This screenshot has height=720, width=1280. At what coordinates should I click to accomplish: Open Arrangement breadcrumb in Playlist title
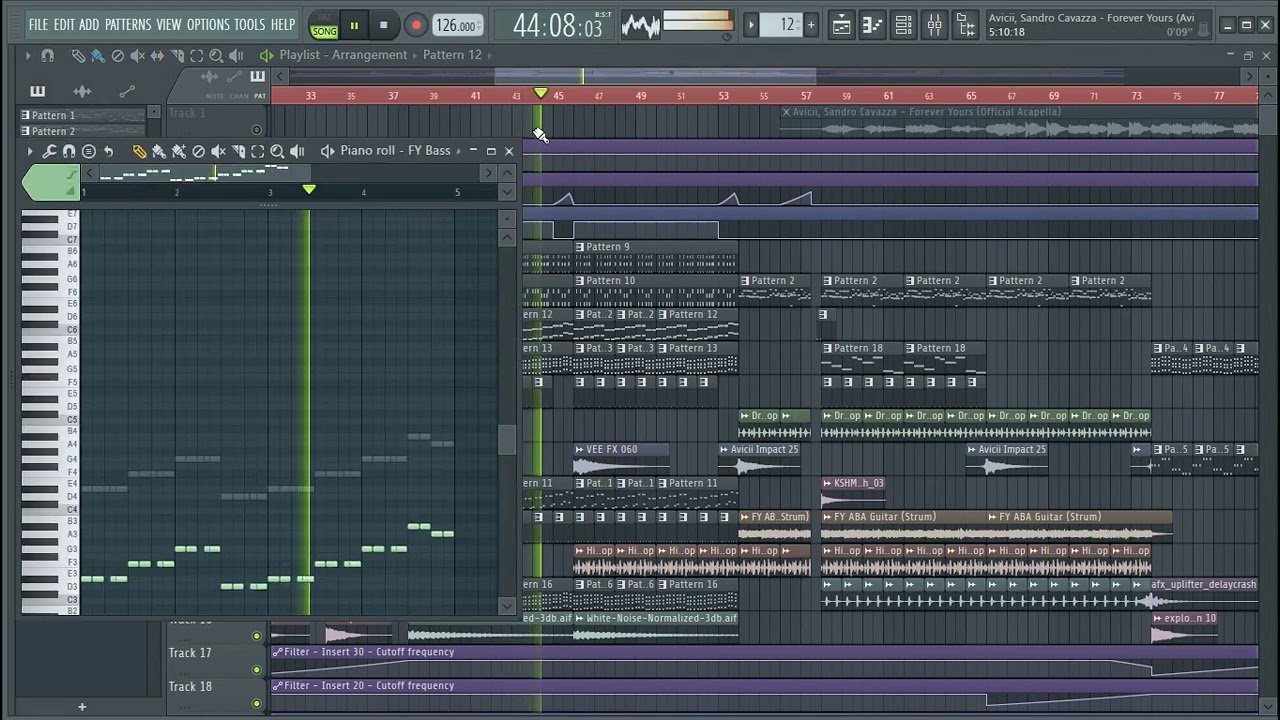[370, 55]
